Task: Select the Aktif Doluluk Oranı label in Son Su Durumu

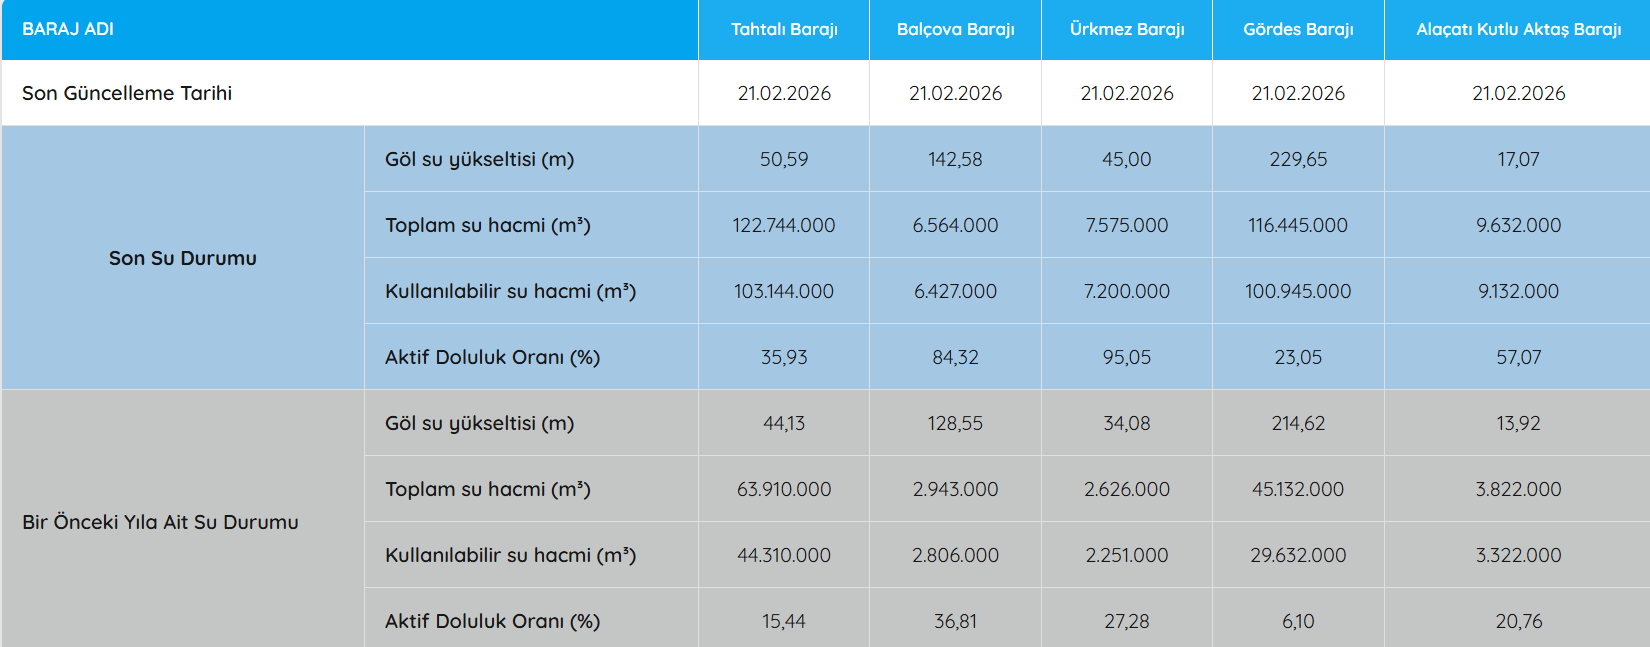Action: coord(492,357)
